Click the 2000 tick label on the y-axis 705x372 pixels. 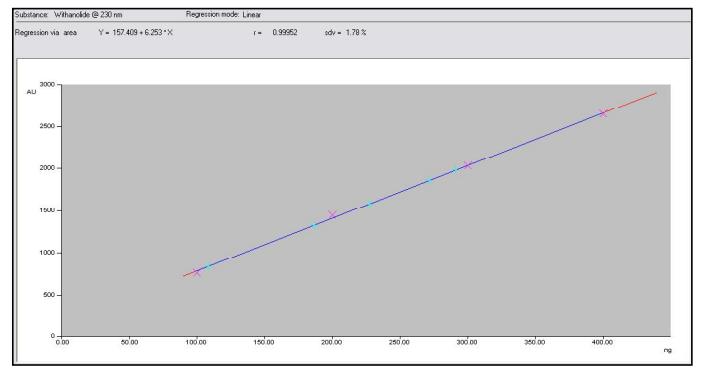pyautogui.click(x=47, y=168)
